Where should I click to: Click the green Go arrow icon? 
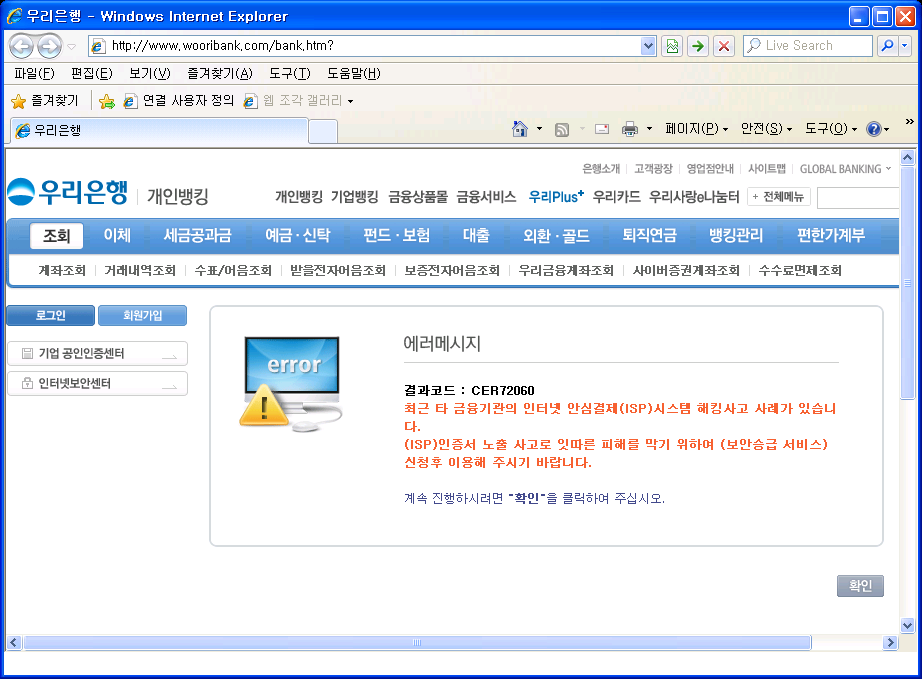coord(698,46)
